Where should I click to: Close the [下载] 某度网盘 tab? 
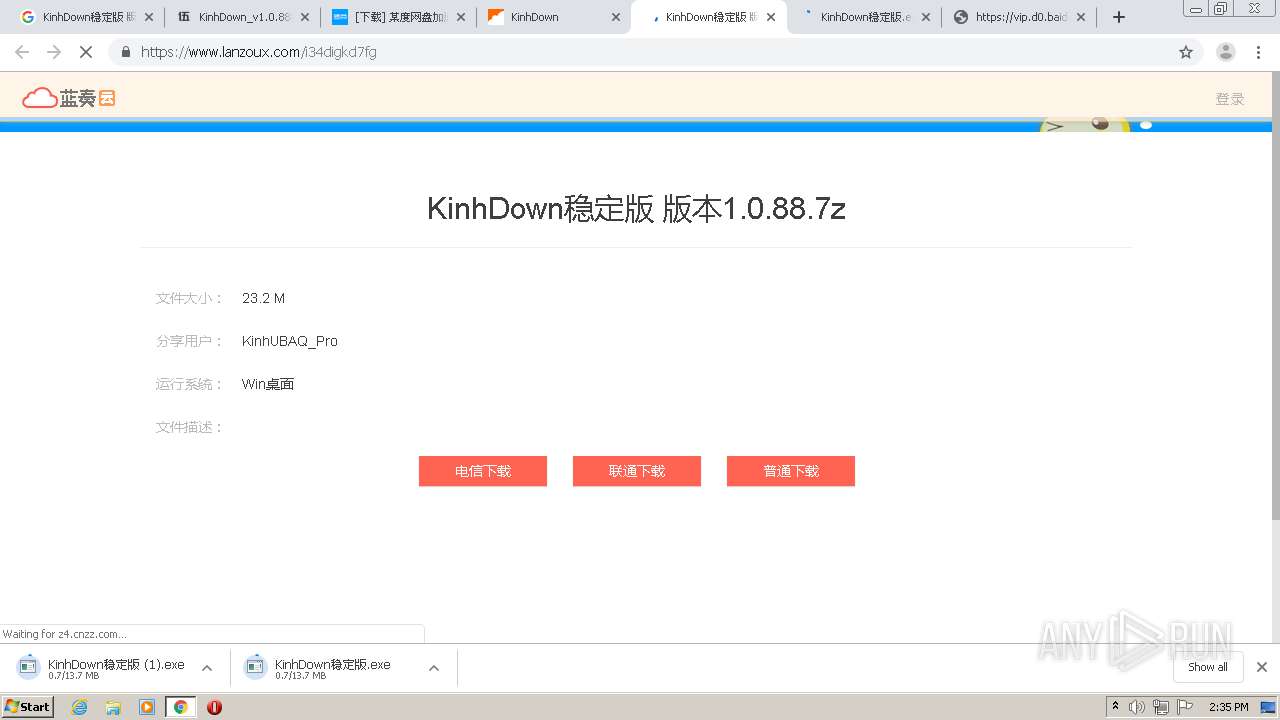coord(461,17)
